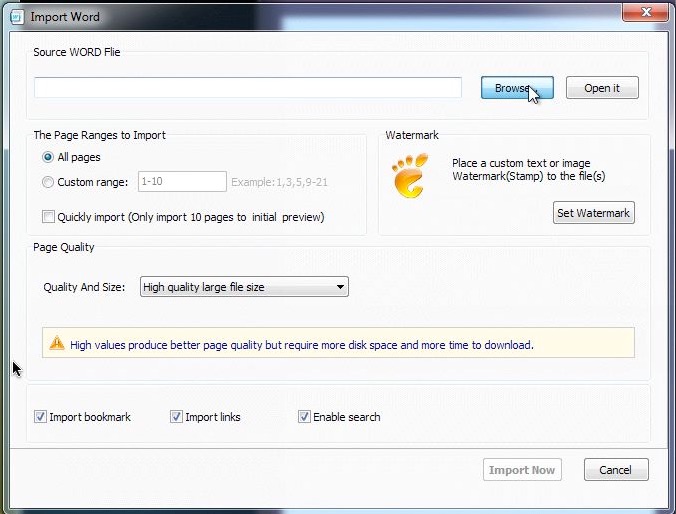Focus the Source WORD File path field
The width and height of the screenshot is (676, 514).
tap(248, 88)
